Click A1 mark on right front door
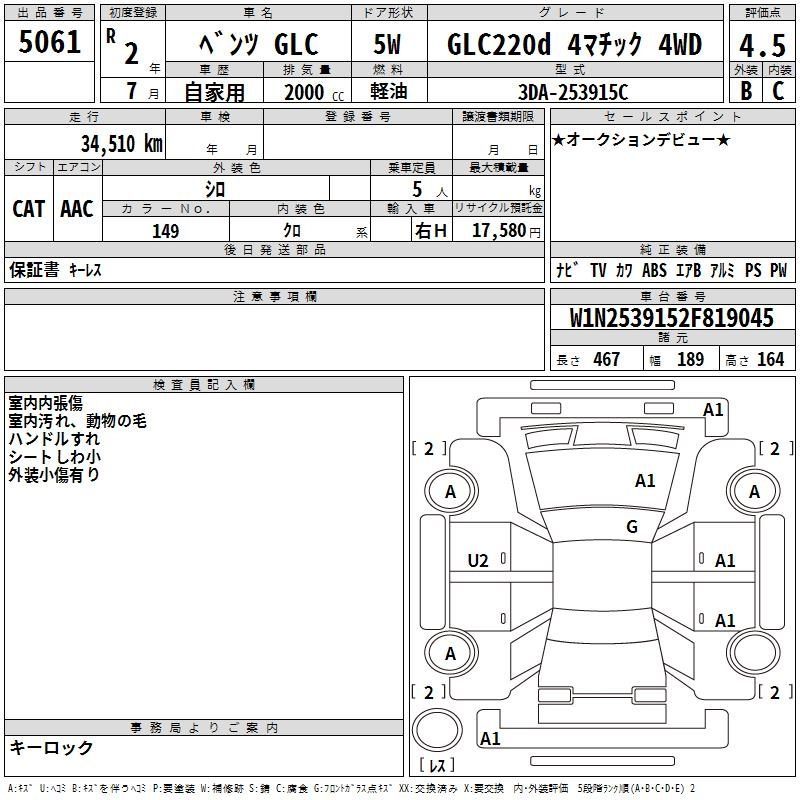Viewport: 800px width, 800px height. [x=725, y=561]
